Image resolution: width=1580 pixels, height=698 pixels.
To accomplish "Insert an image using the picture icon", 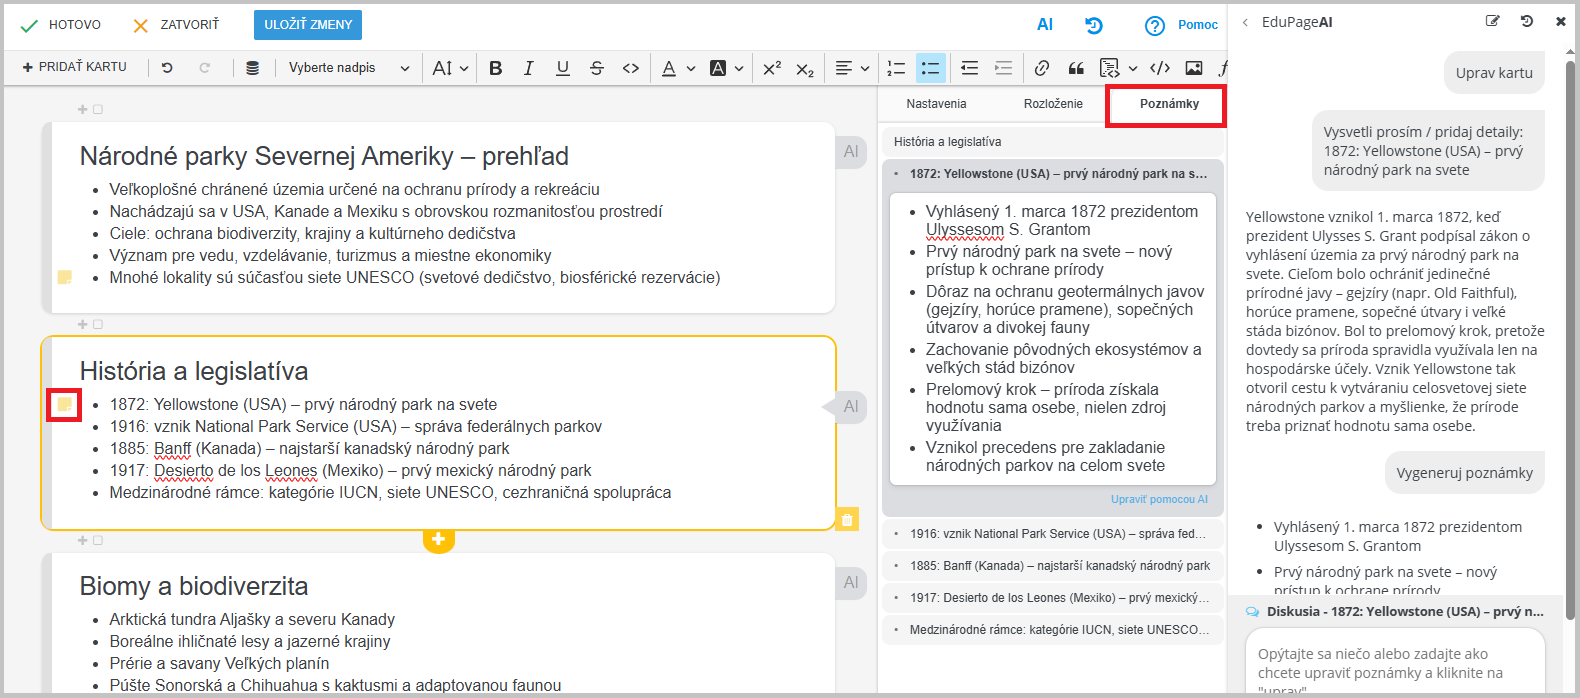I will click(1194, 68).
